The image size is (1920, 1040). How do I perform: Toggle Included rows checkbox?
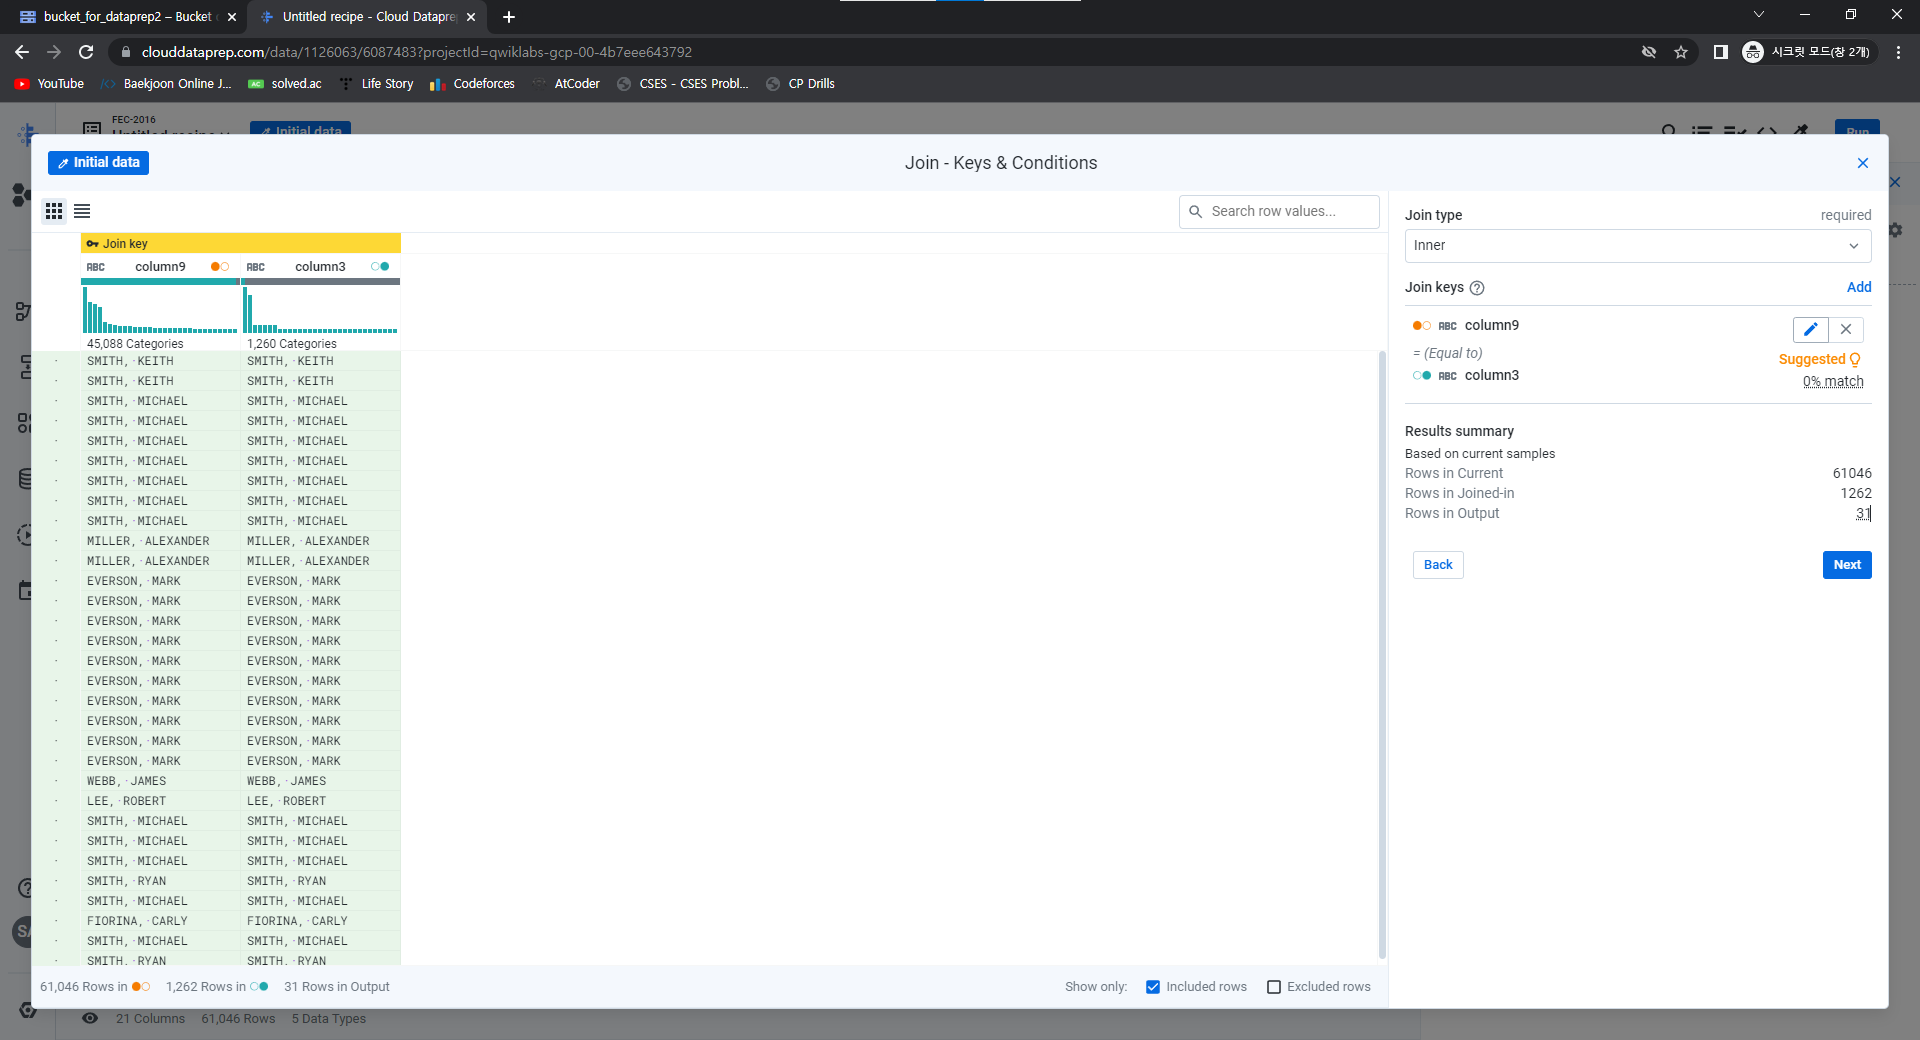1153,987
